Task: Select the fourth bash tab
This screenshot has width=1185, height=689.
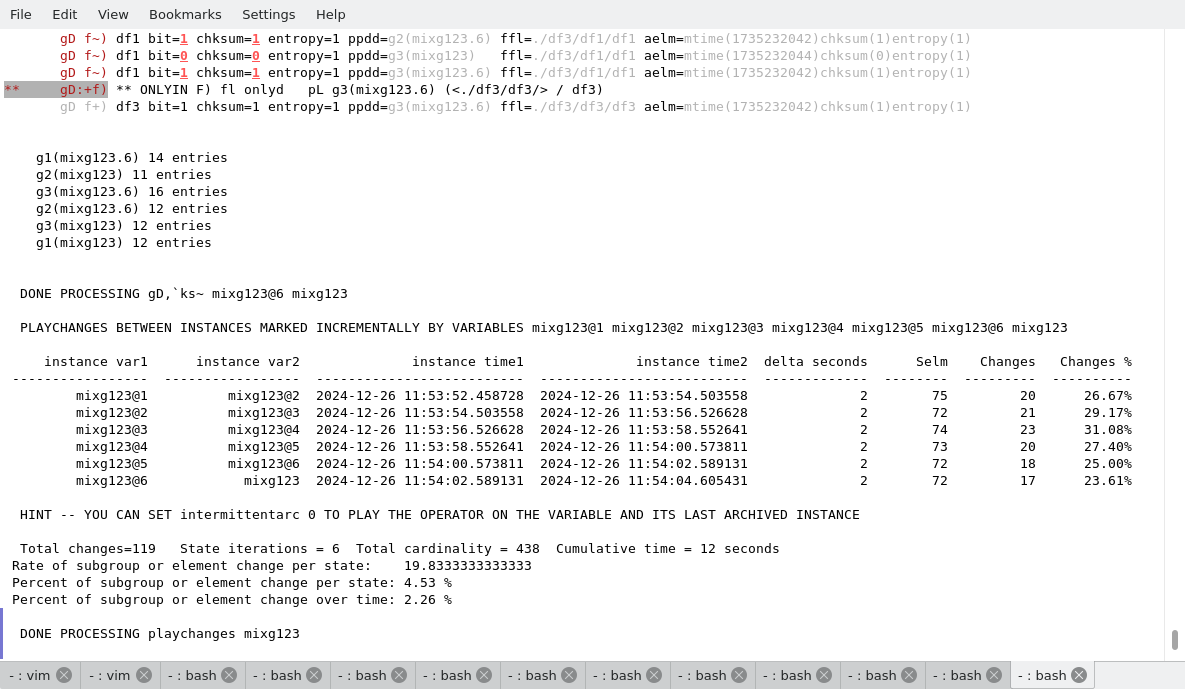Action: [447, 675]
